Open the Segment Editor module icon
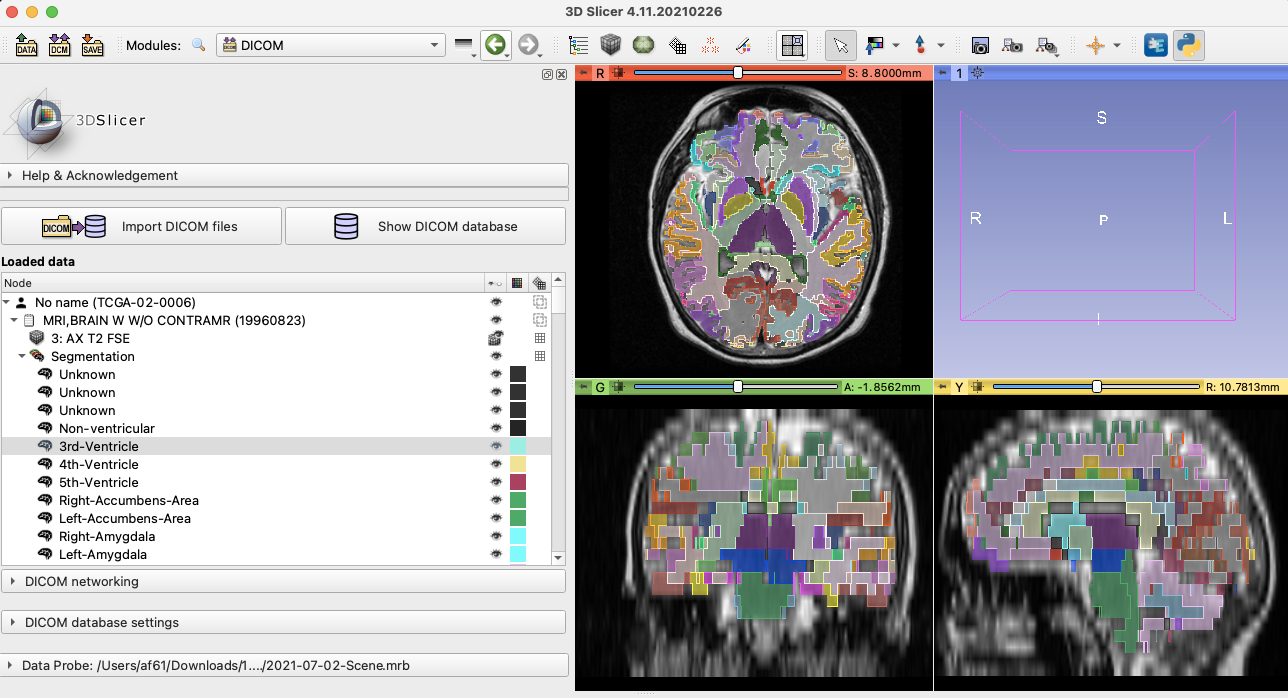Viewport: 1288px width, 698px height. point(742,45)
